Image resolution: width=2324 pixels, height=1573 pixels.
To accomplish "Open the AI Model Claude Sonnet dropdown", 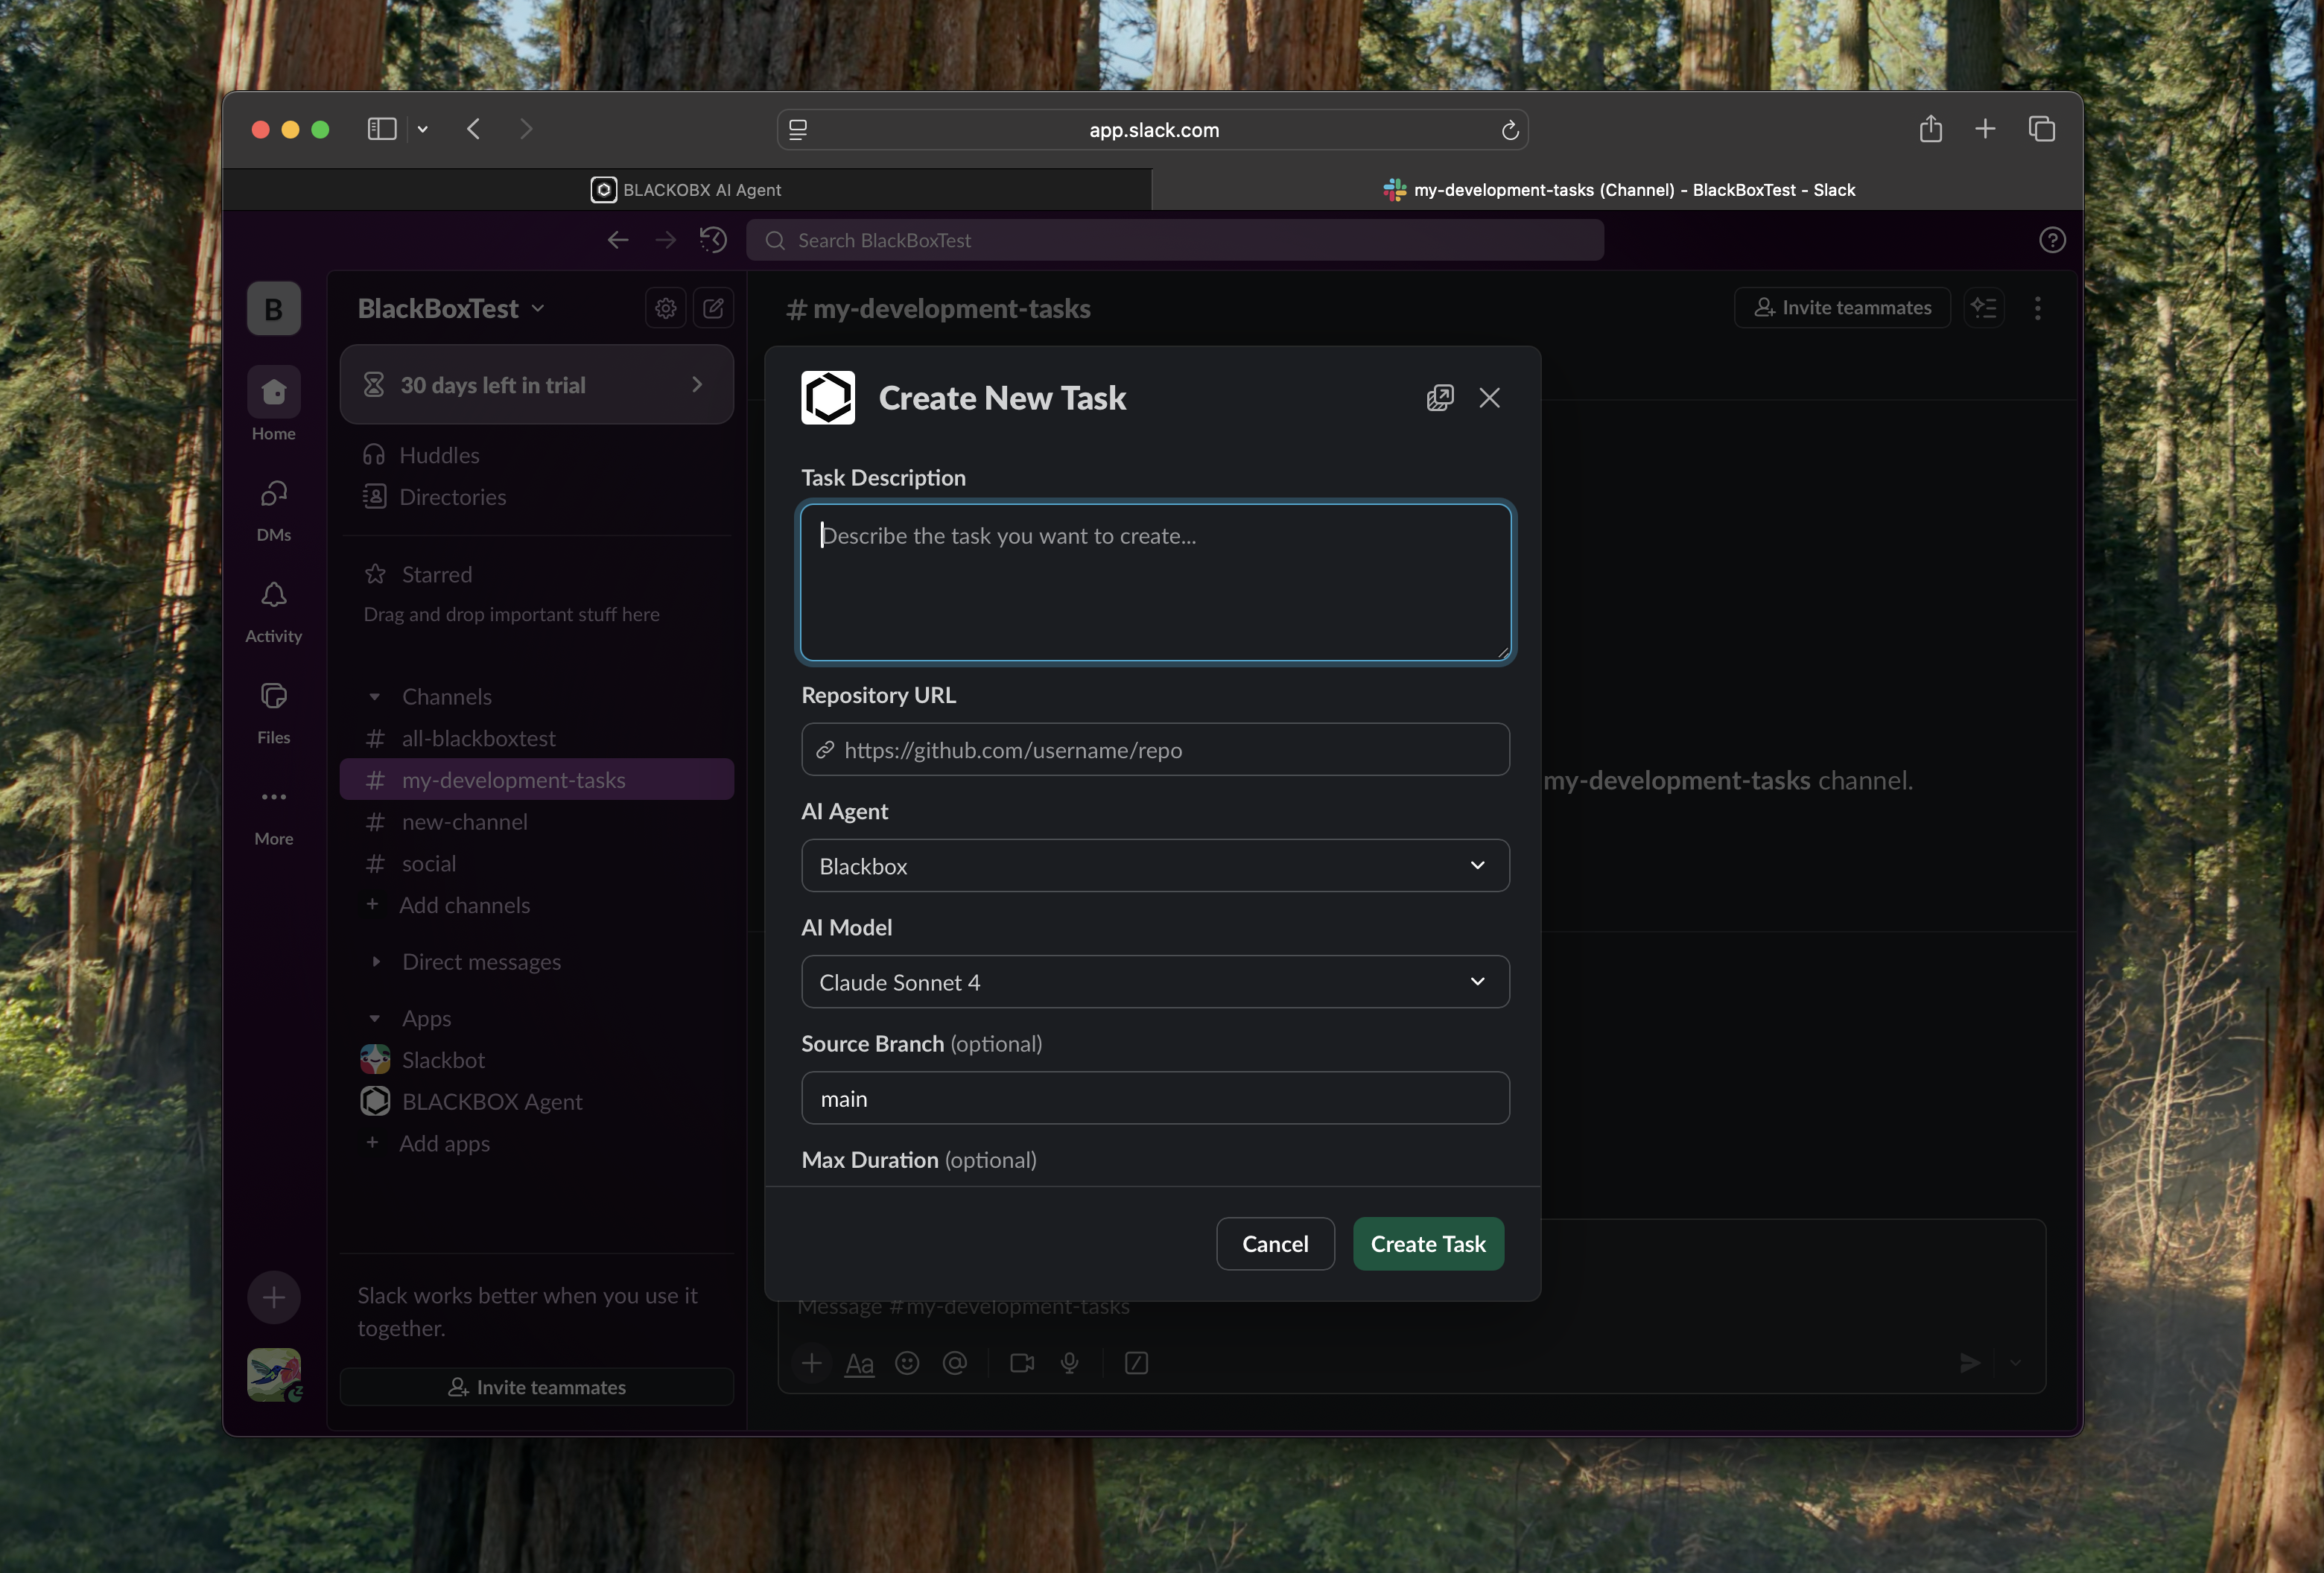I will (1155, 982).
